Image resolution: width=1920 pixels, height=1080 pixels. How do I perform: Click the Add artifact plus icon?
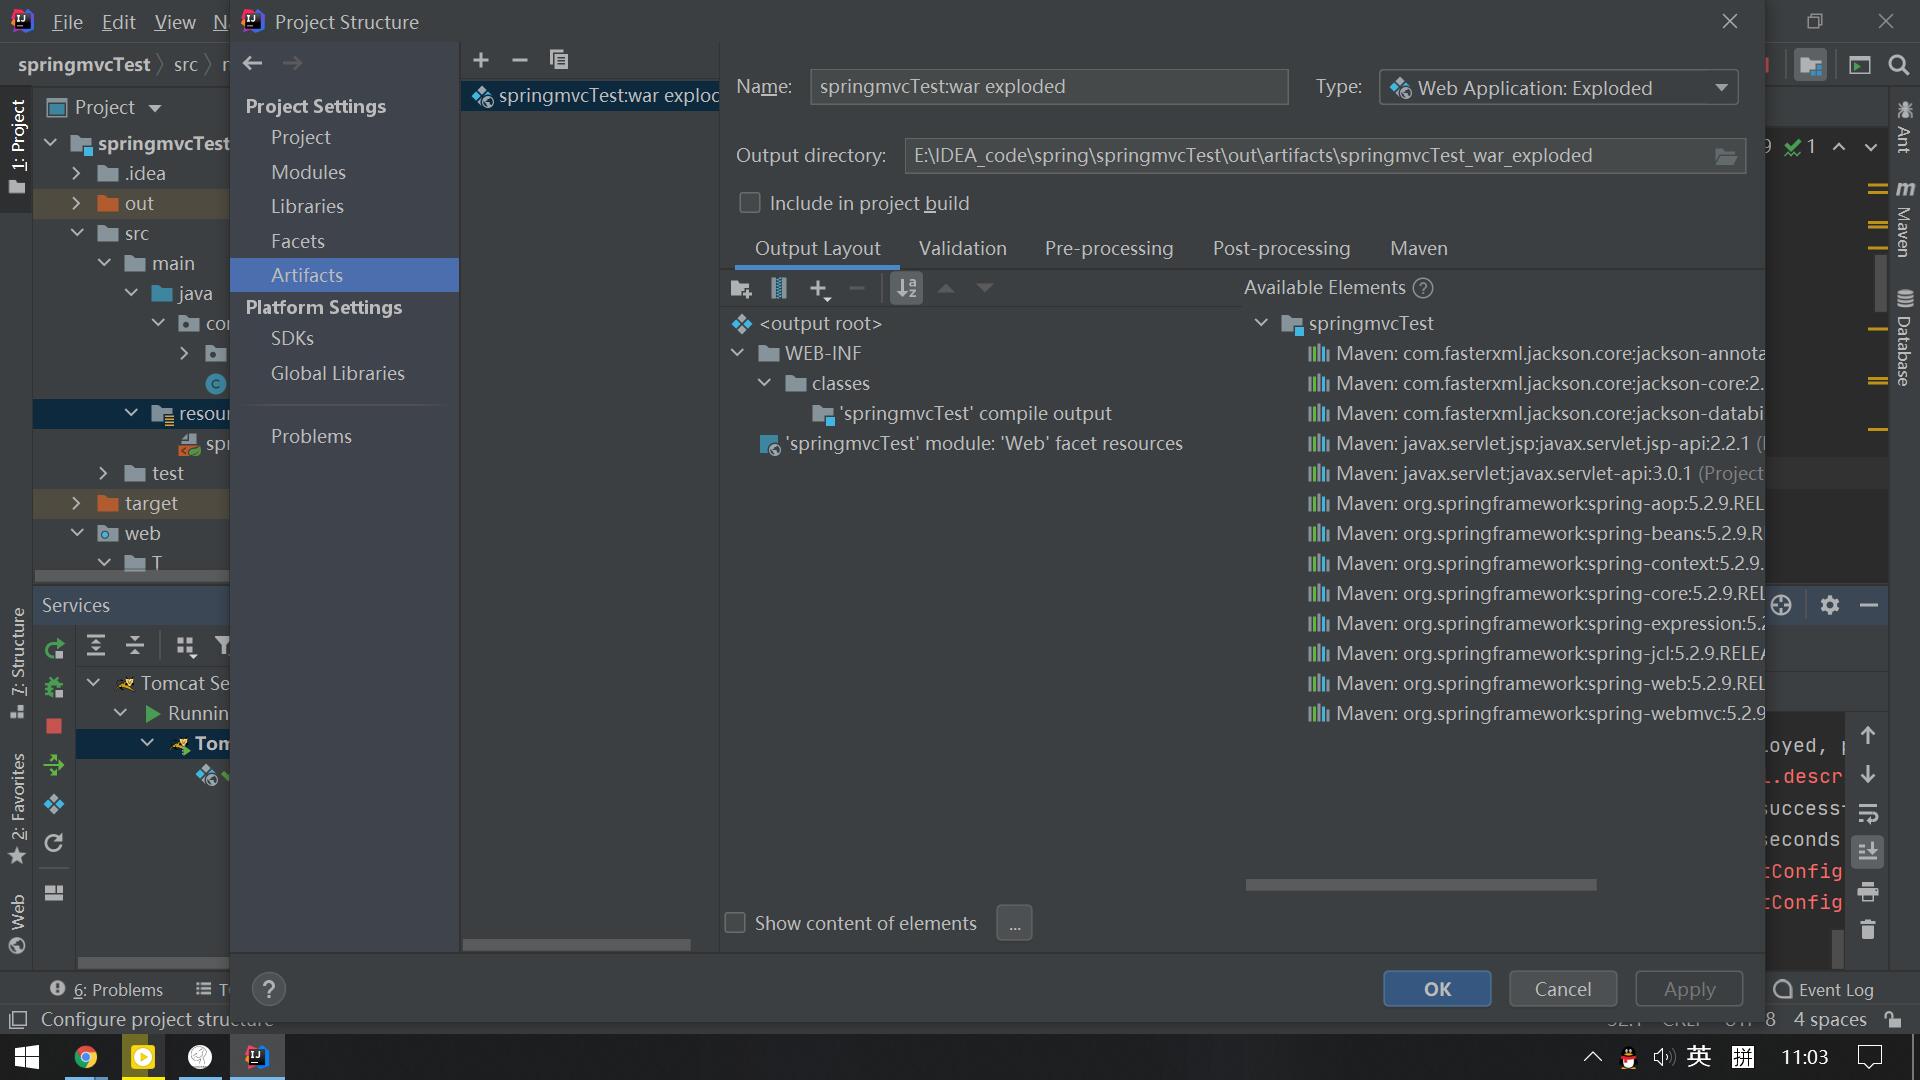[x=481, y=60]
